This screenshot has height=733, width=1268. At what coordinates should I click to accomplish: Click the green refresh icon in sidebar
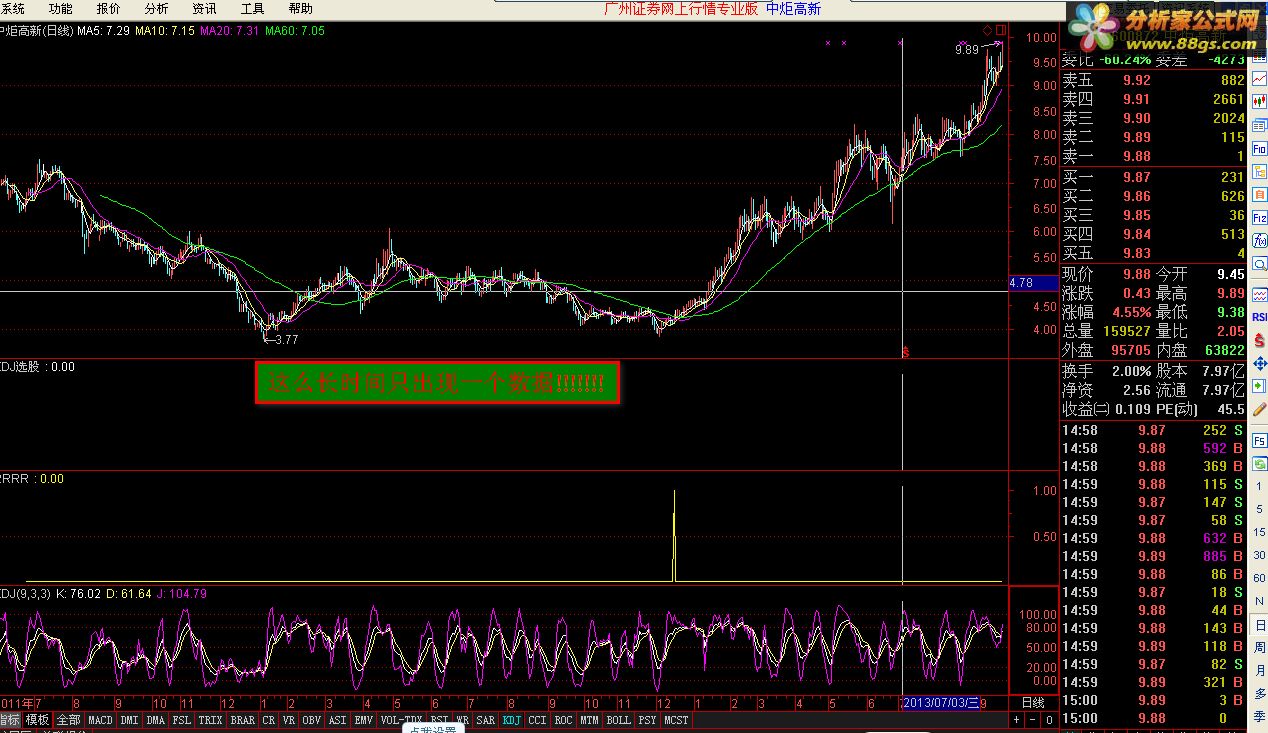tap(1258, 463)
